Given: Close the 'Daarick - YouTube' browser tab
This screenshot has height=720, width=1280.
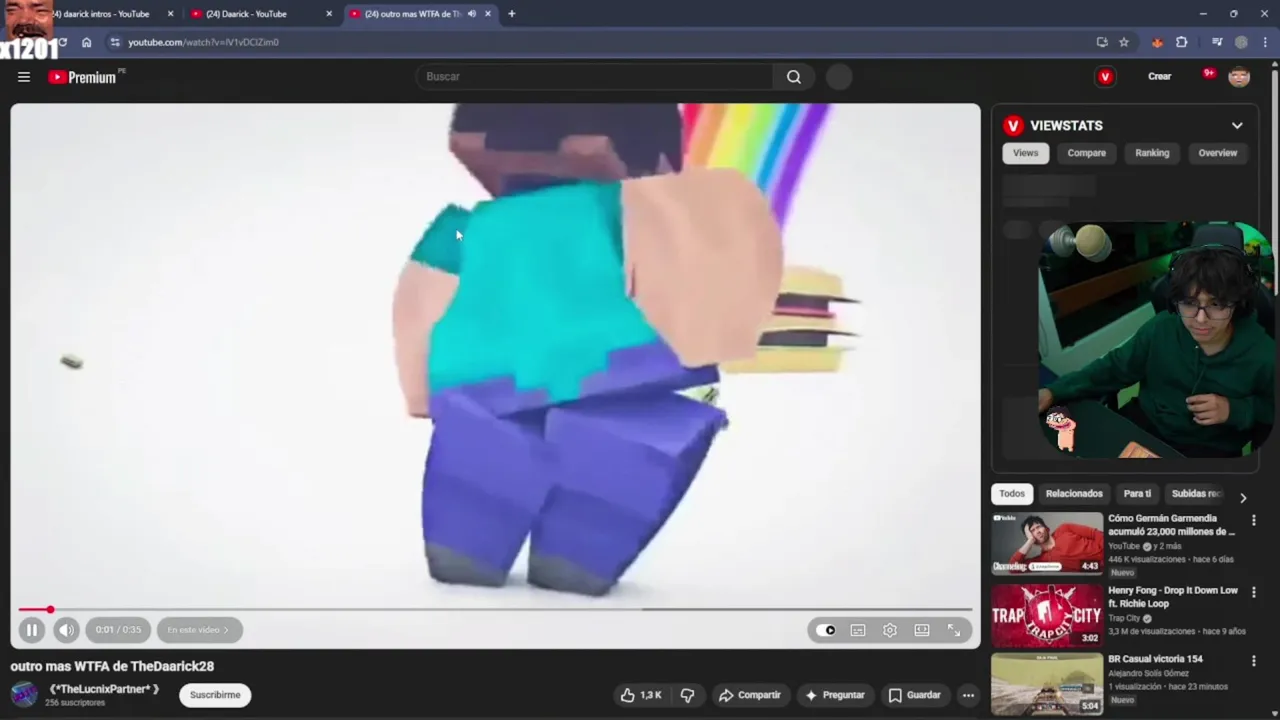Looking at the screenshot, I should tap(329, 14).
